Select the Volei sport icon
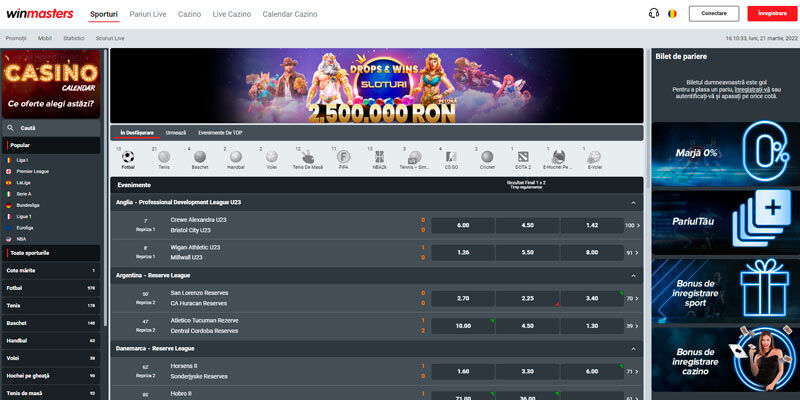Image resolution: width=800 pixels, height=400 pixels. [272, 157]
